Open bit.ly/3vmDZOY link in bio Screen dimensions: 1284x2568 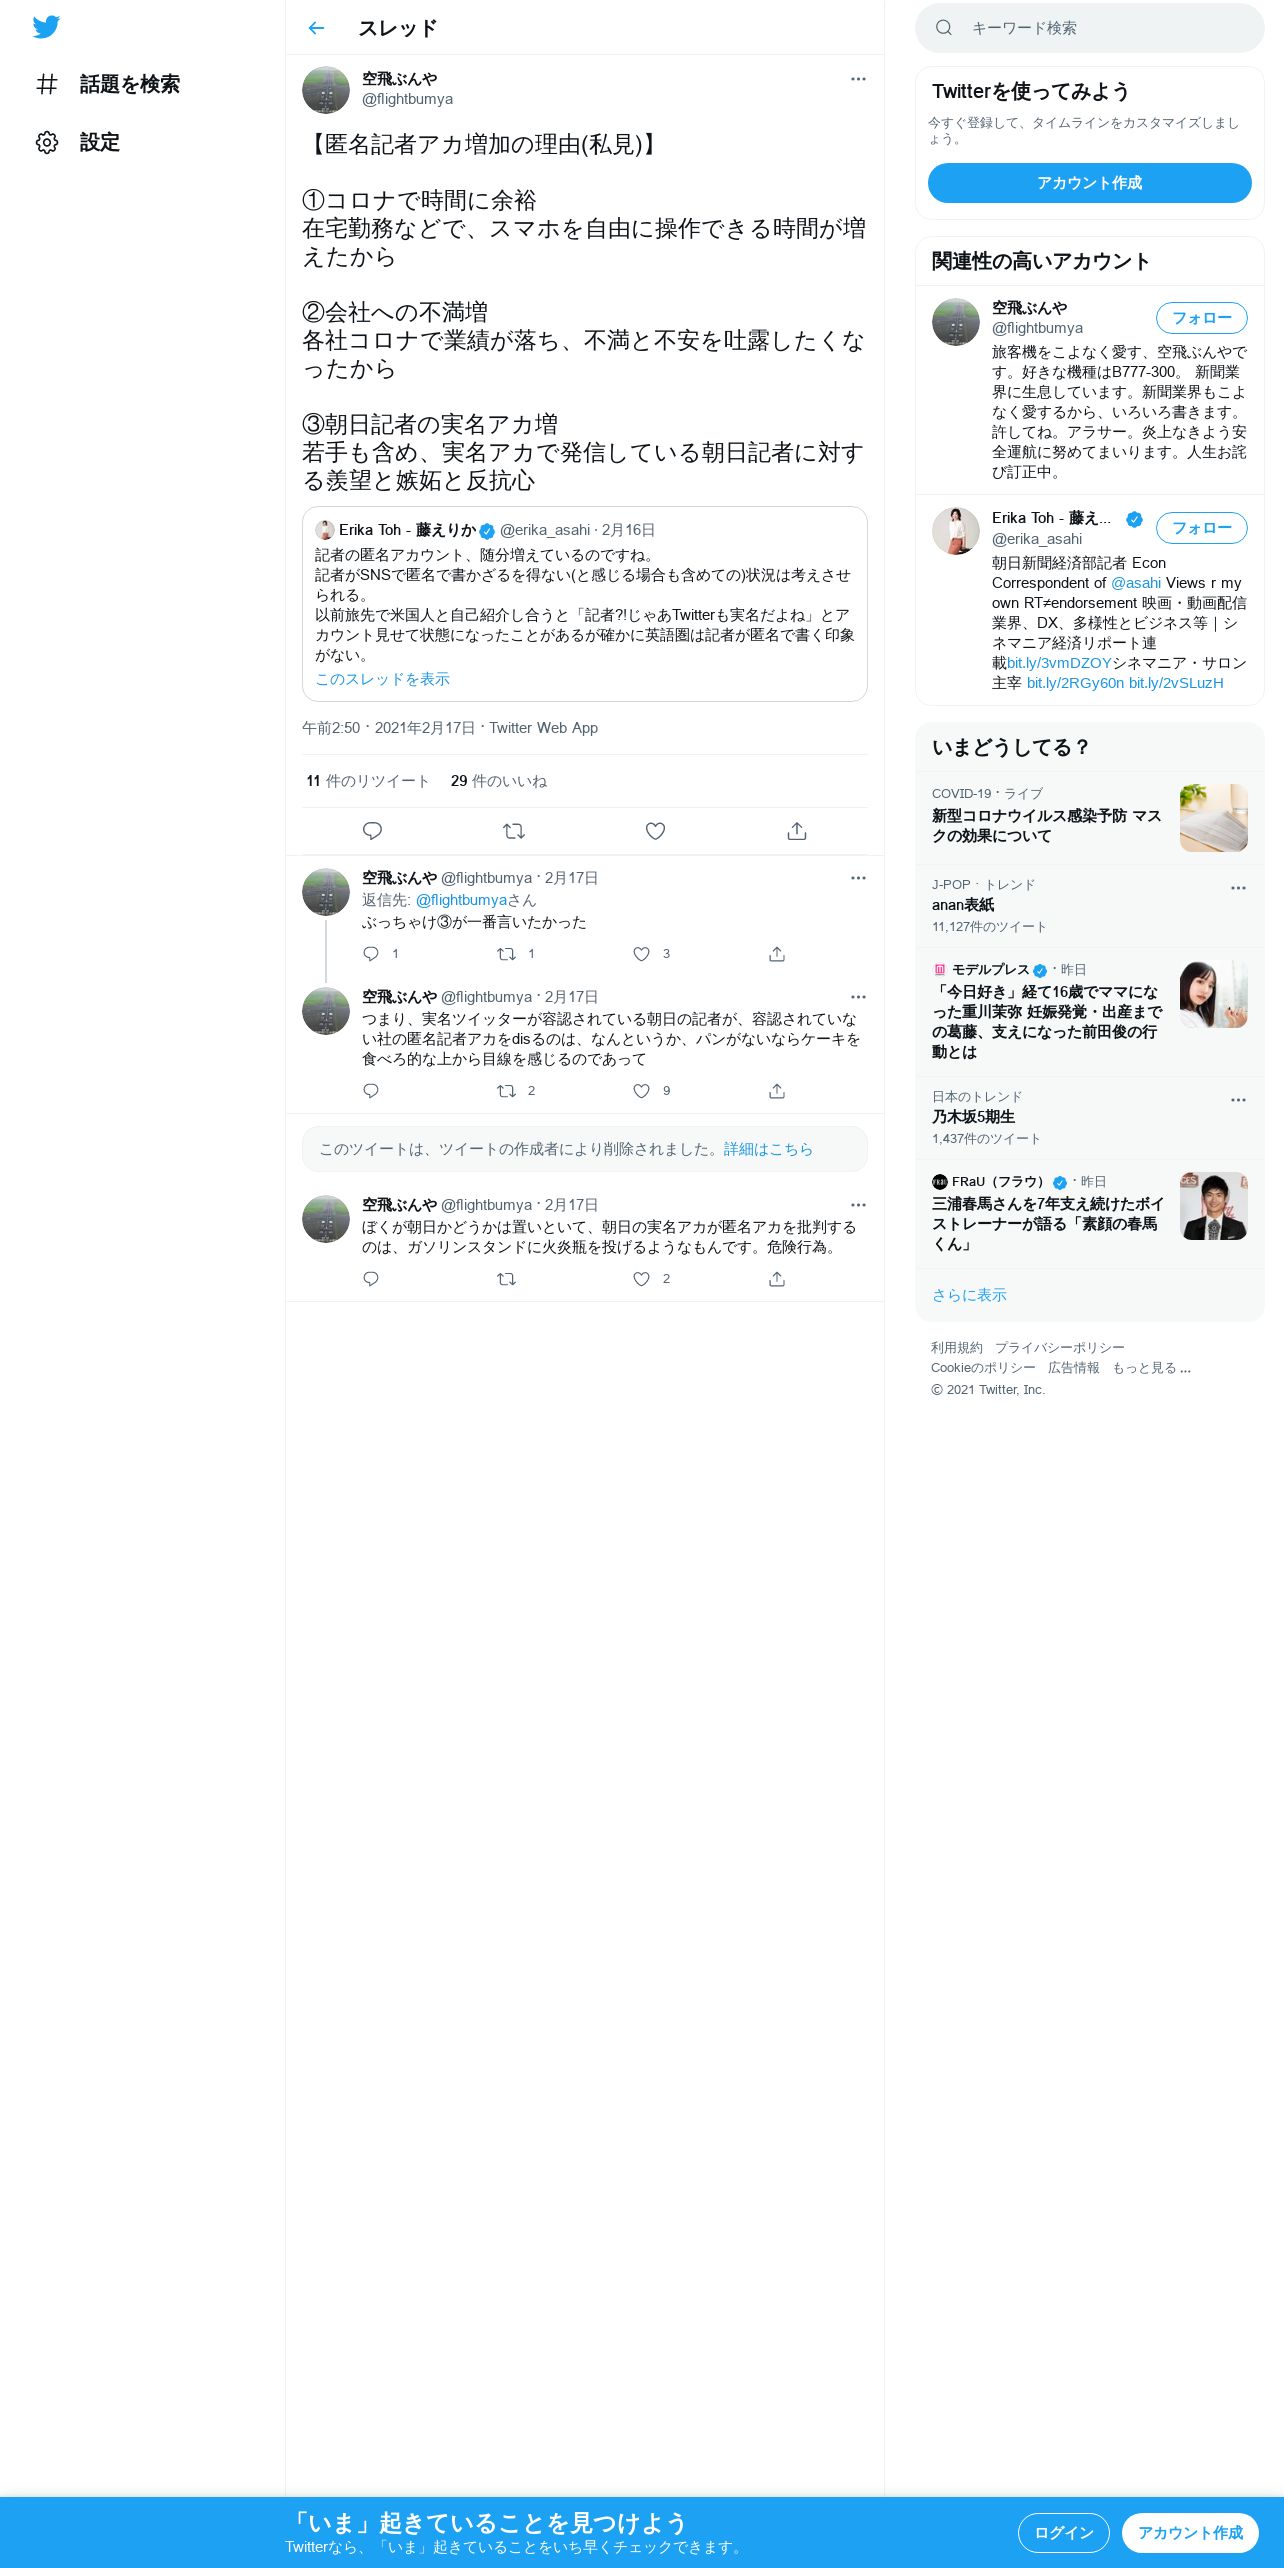click(1059, 663)
